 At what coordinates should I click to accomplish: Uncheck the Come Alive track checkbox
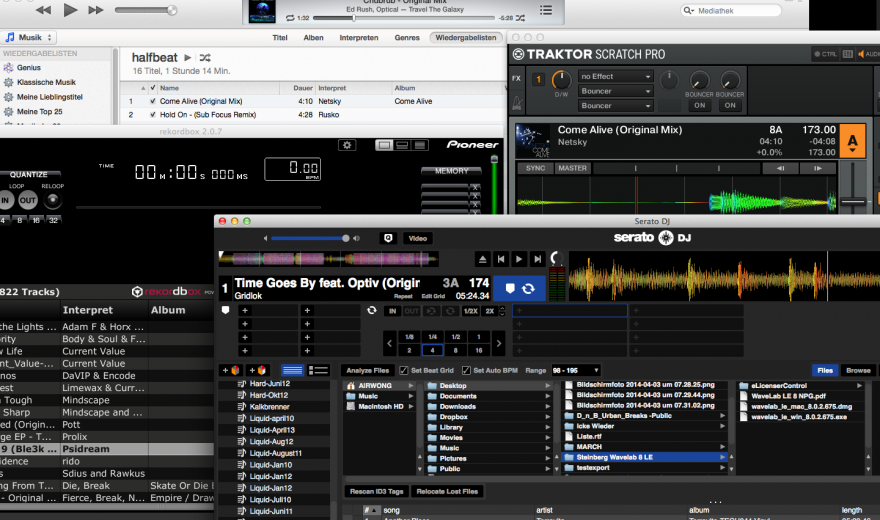point(152,101)
